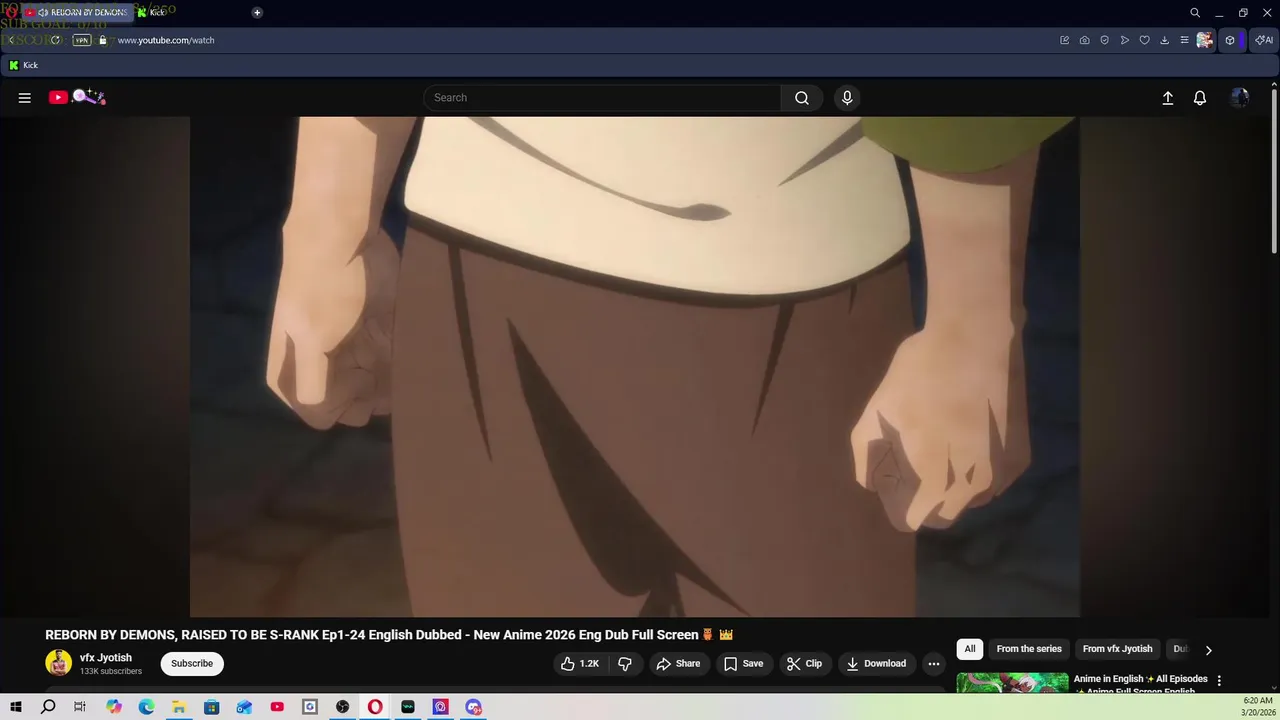Open Task View on taskbar
The height and width of the screenshot is (720, 1280).
(80, 707)
